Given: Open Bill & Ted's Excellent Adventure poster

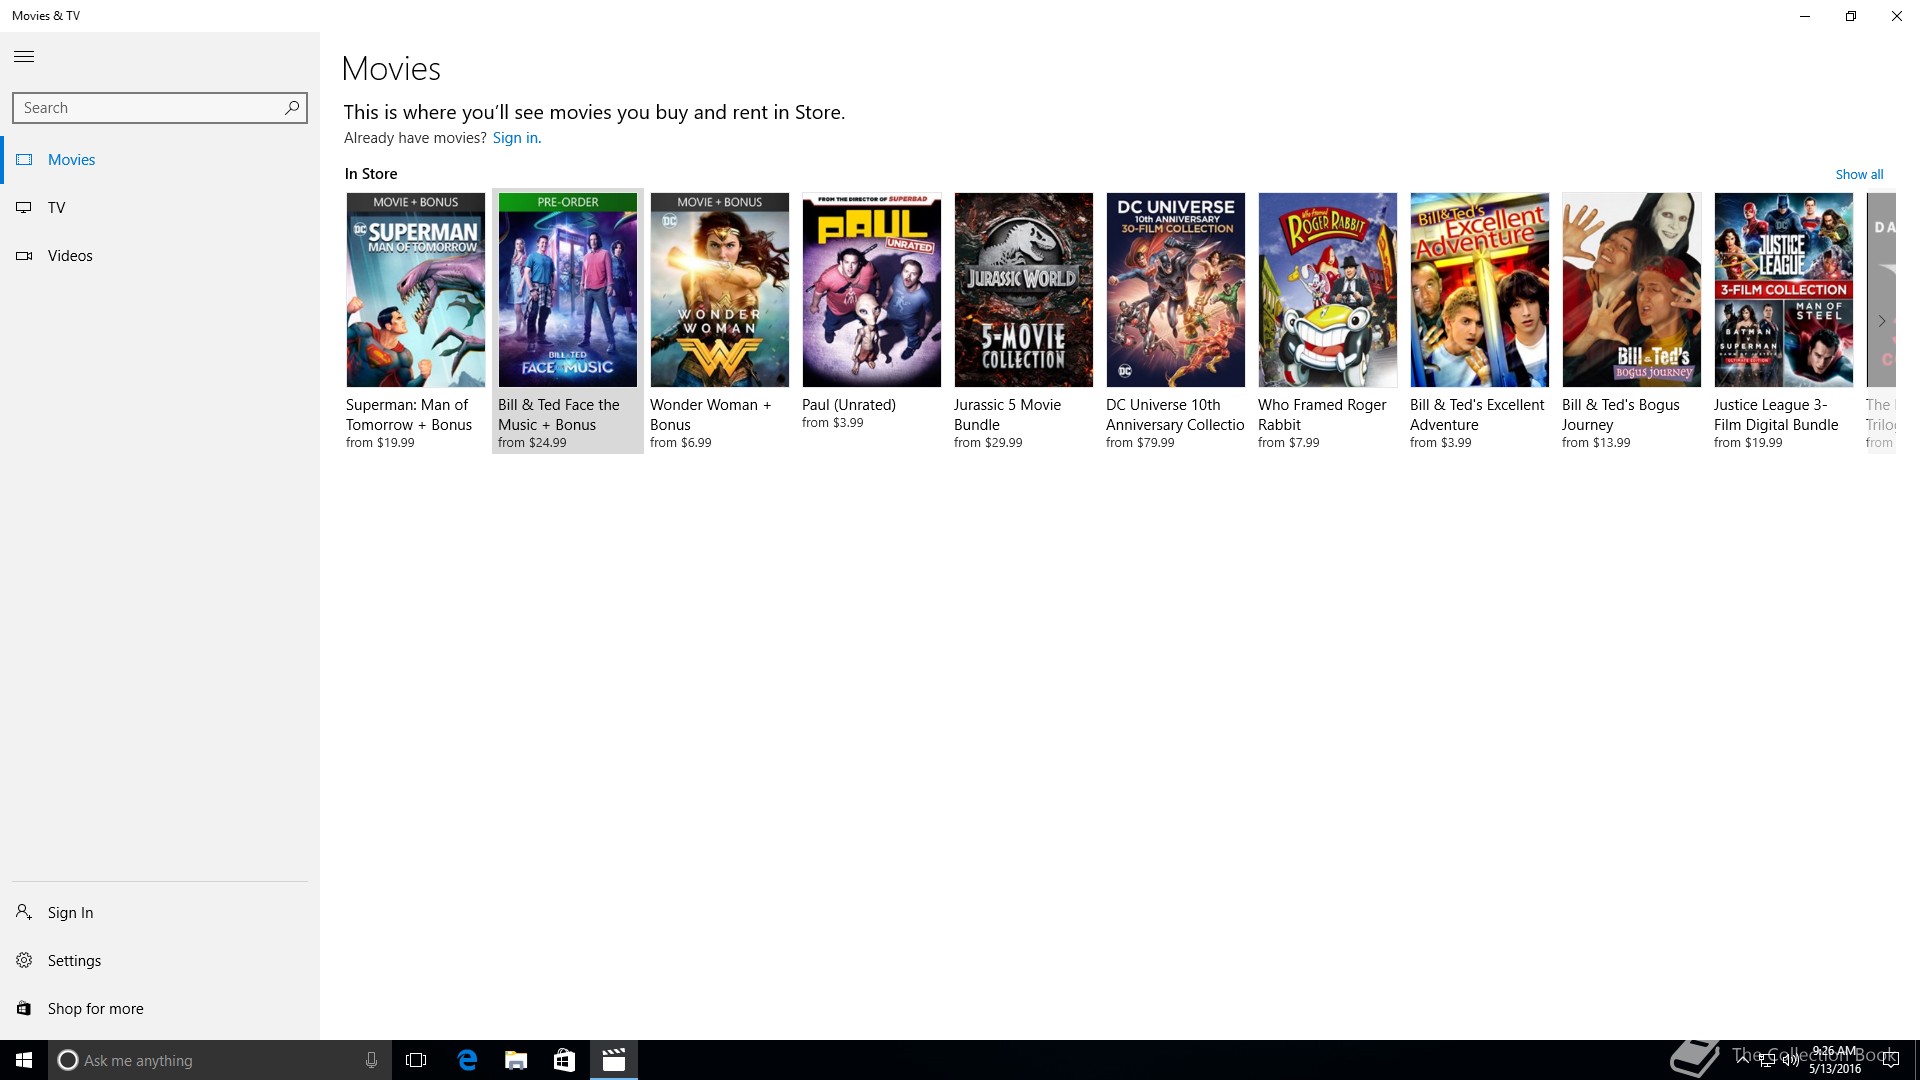Looking at the screenshot, I should point(1480,290).
